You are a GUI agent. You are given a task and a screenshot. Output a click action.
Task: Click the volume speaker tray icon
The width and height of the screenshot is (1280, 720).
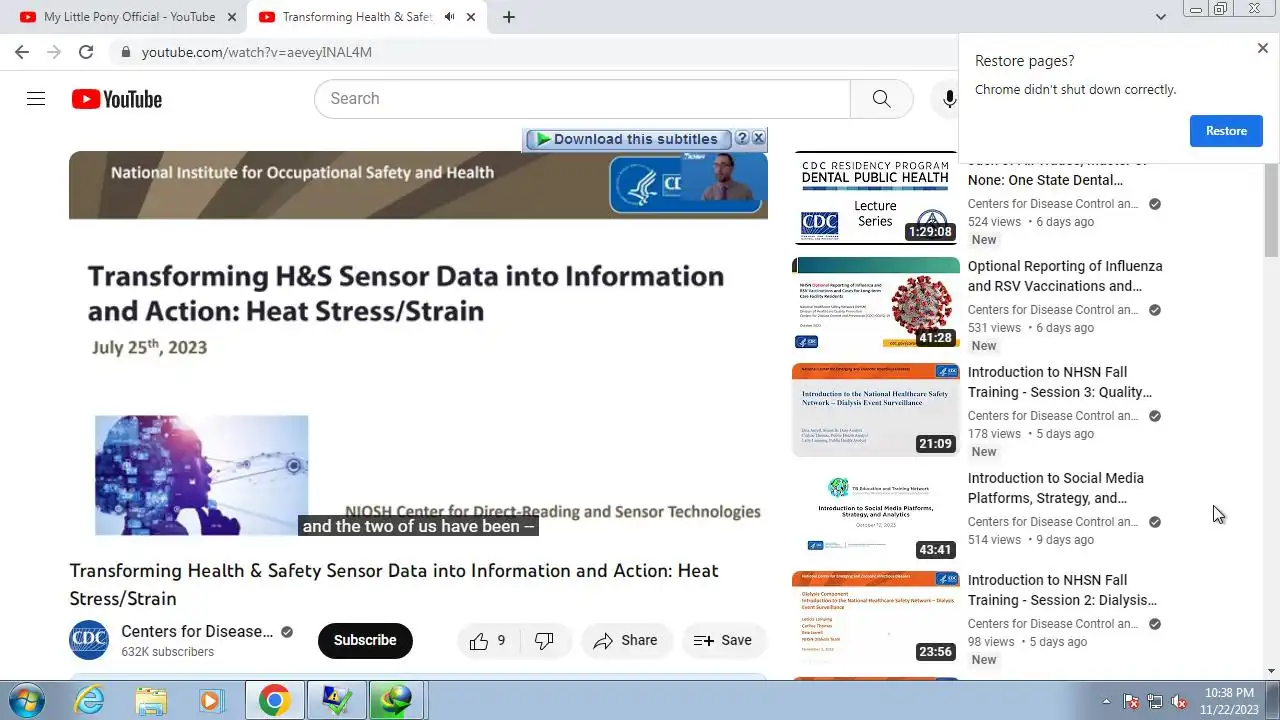tap(1179, 701)
